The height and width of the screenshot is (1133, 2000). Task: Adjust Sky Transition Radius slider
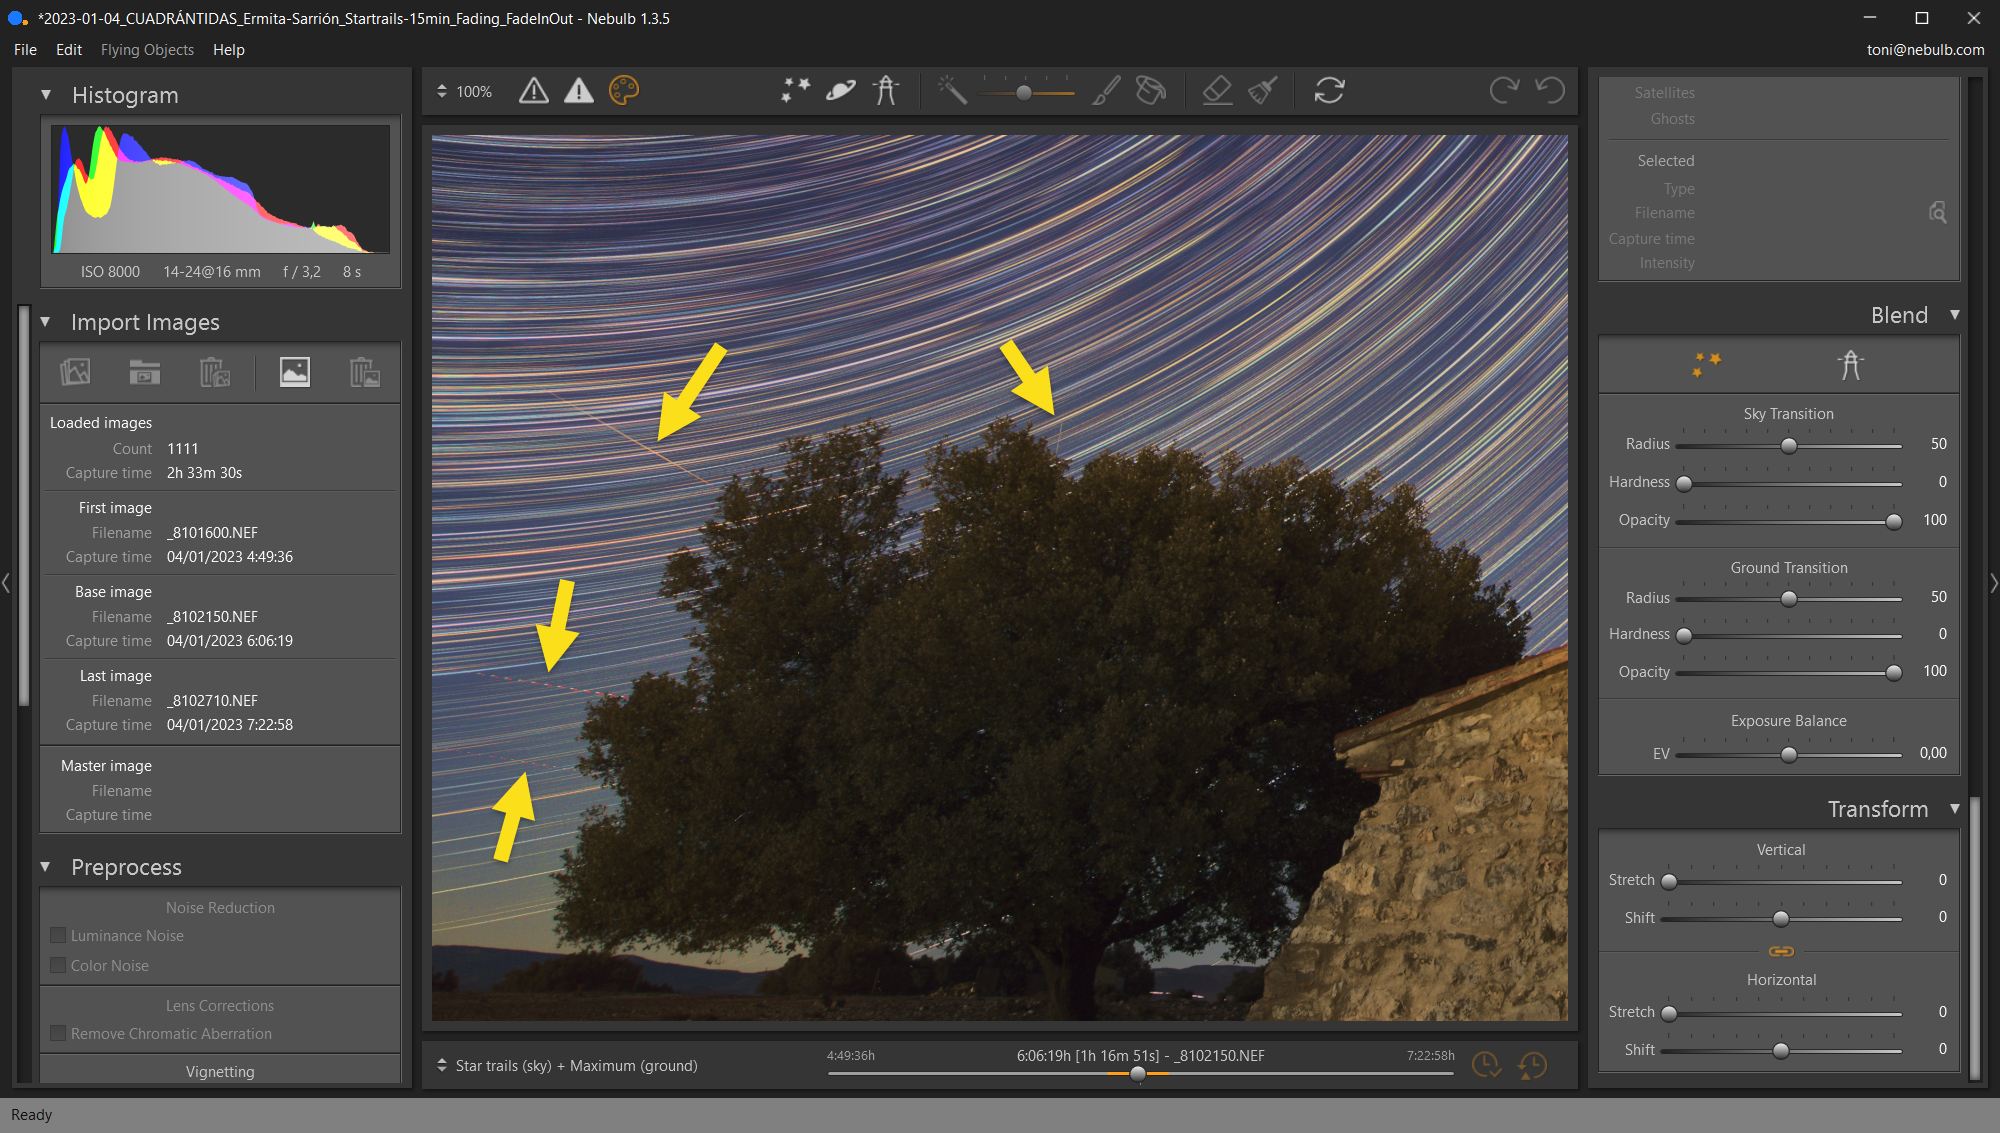(x=1788, y=446)
